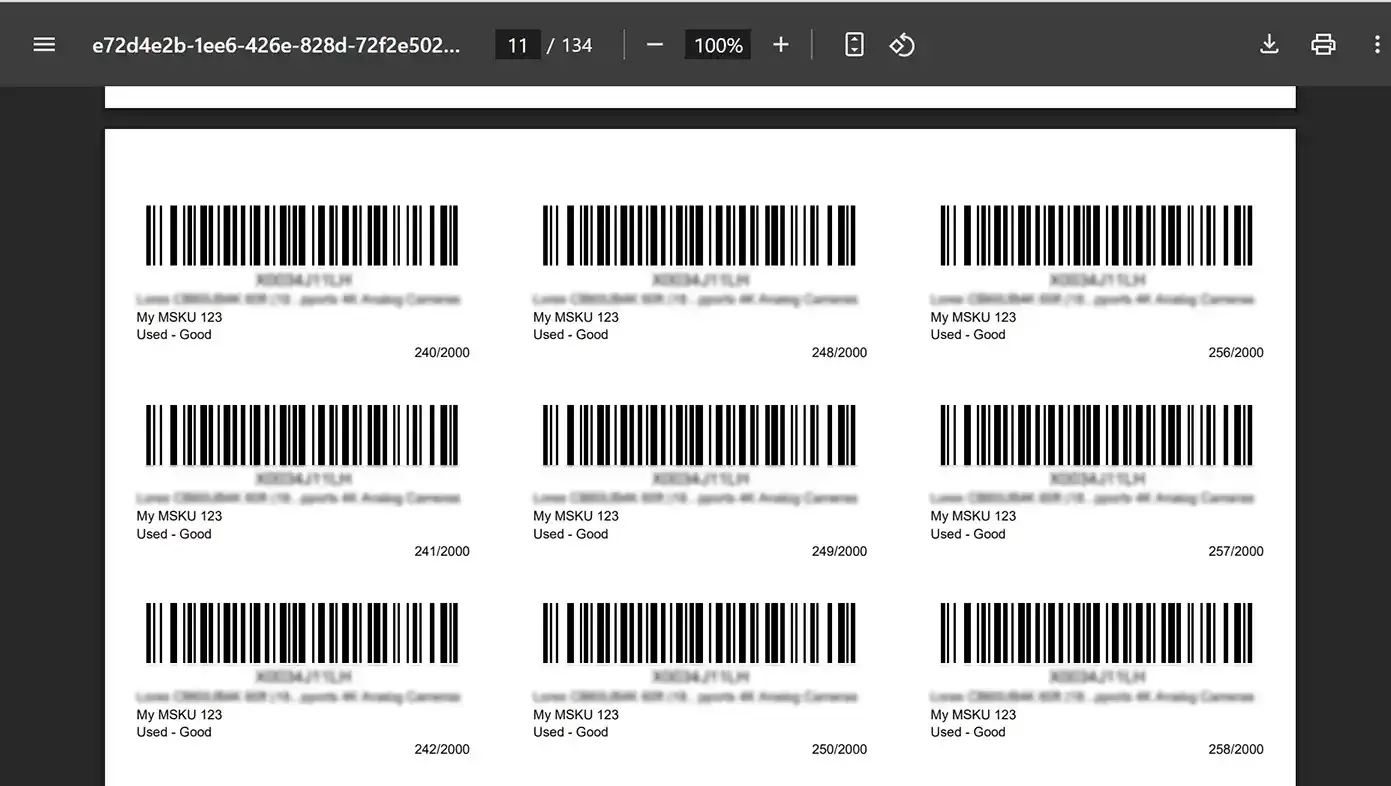
Task: Click the barcode of label 240/2000
Action: (x=302, y=235)
